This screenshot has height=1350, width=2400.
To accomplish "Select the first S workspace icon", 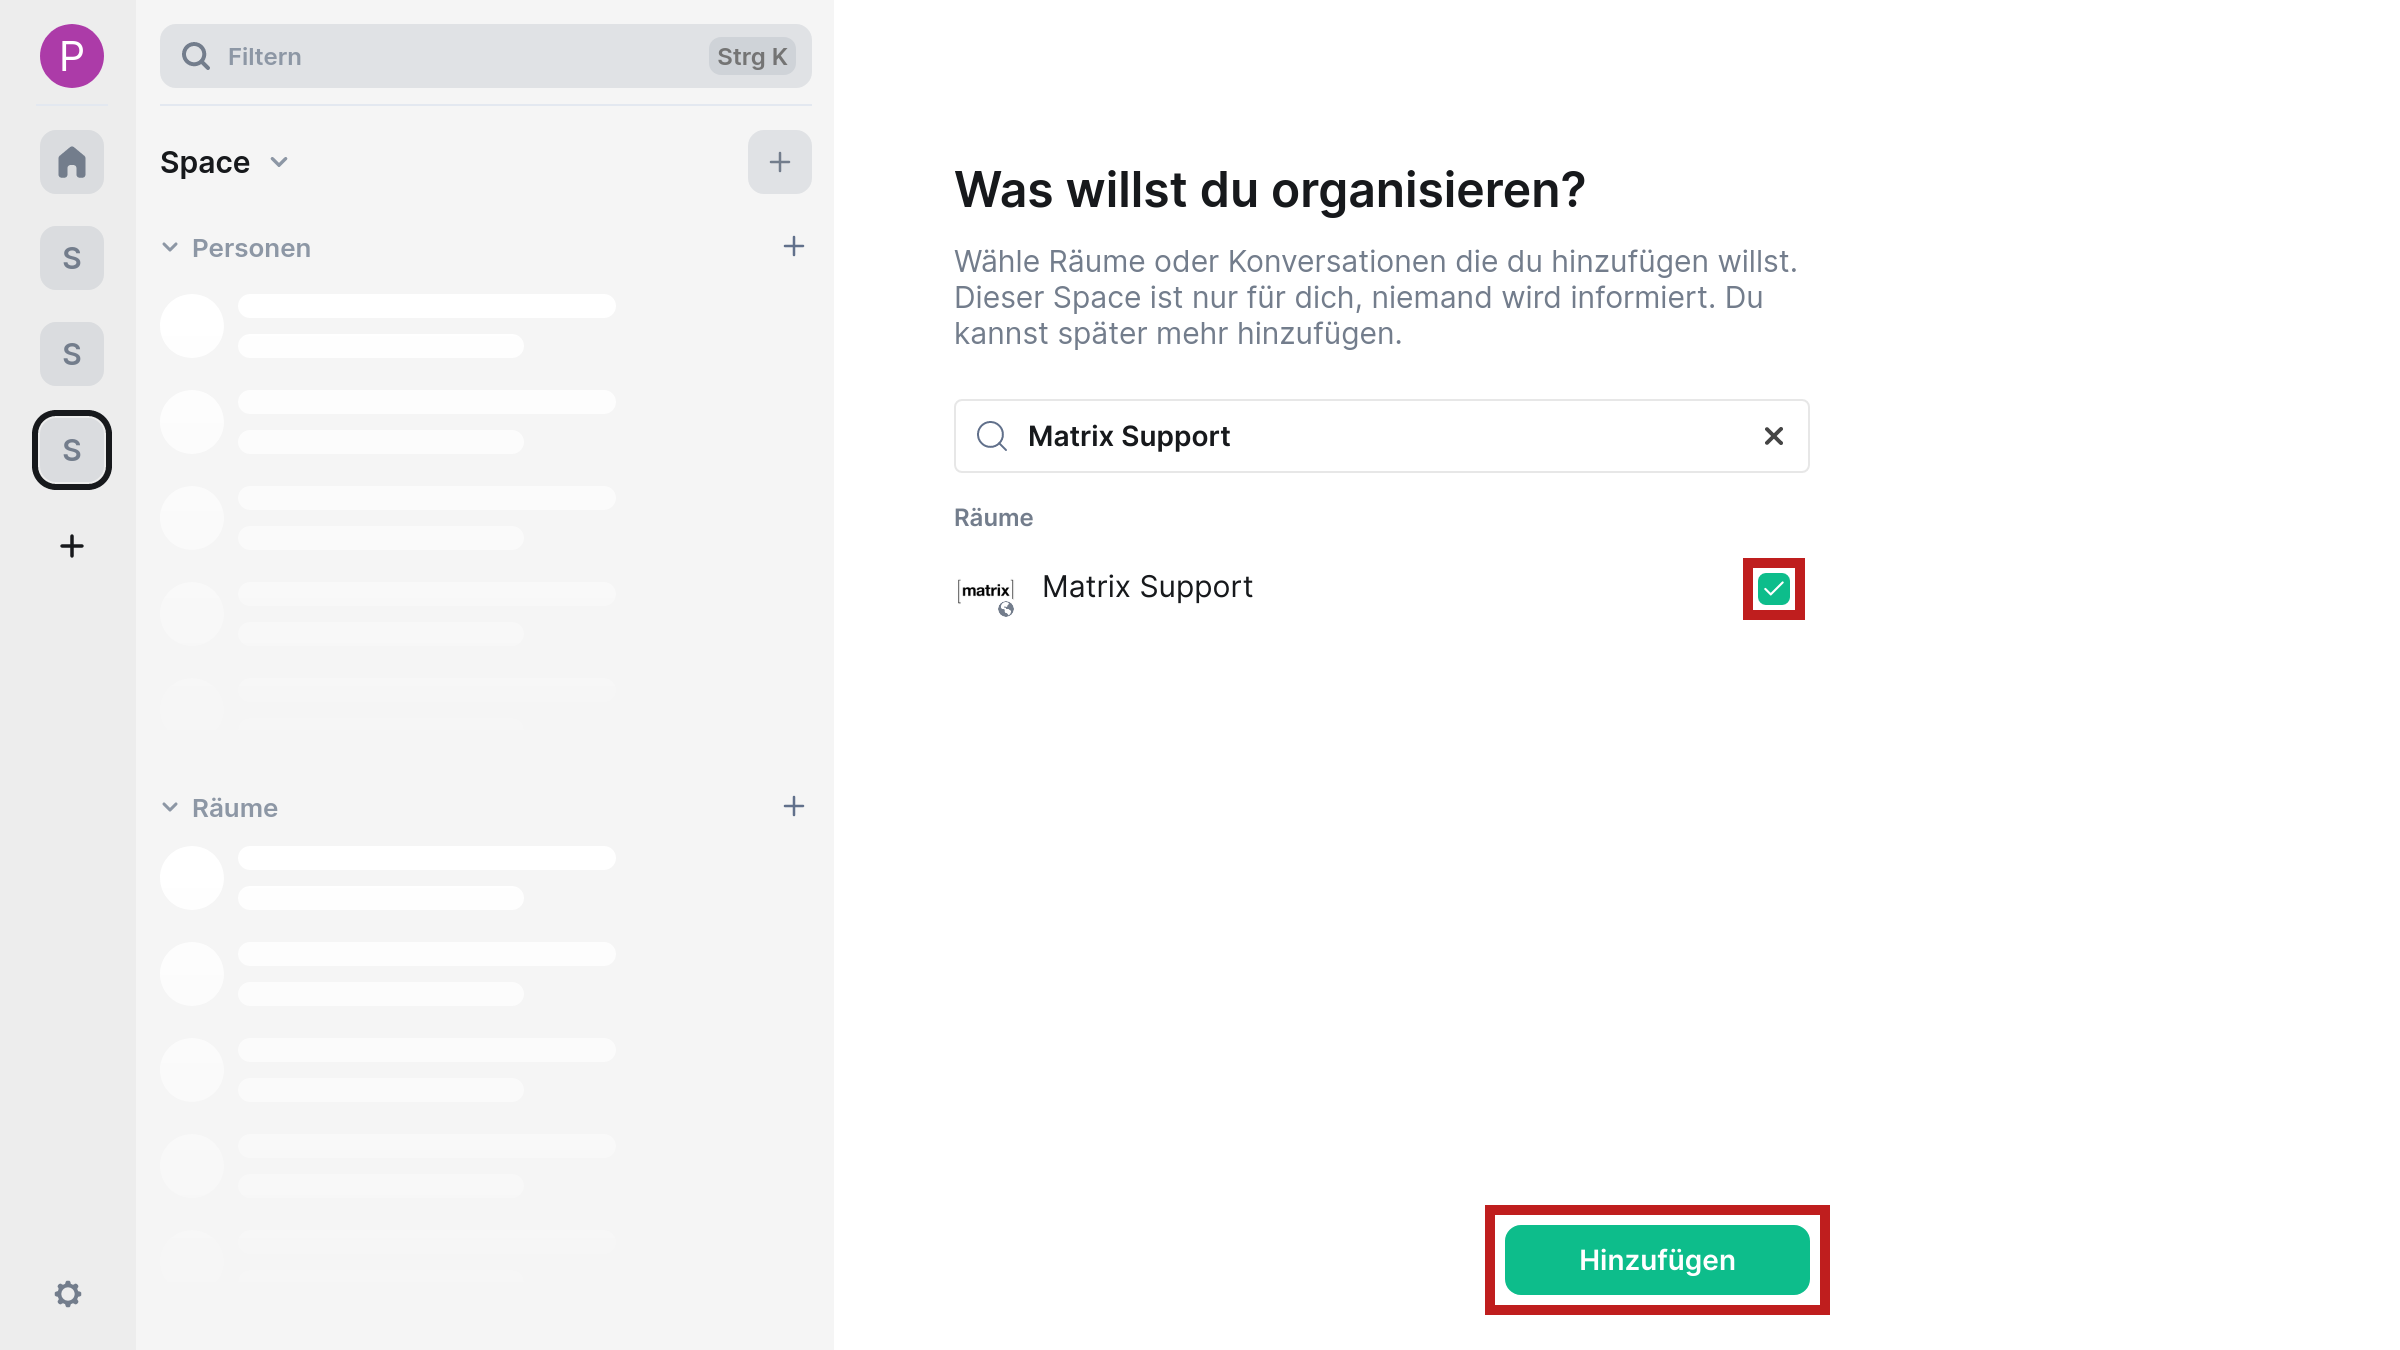I will pos(71,257).
